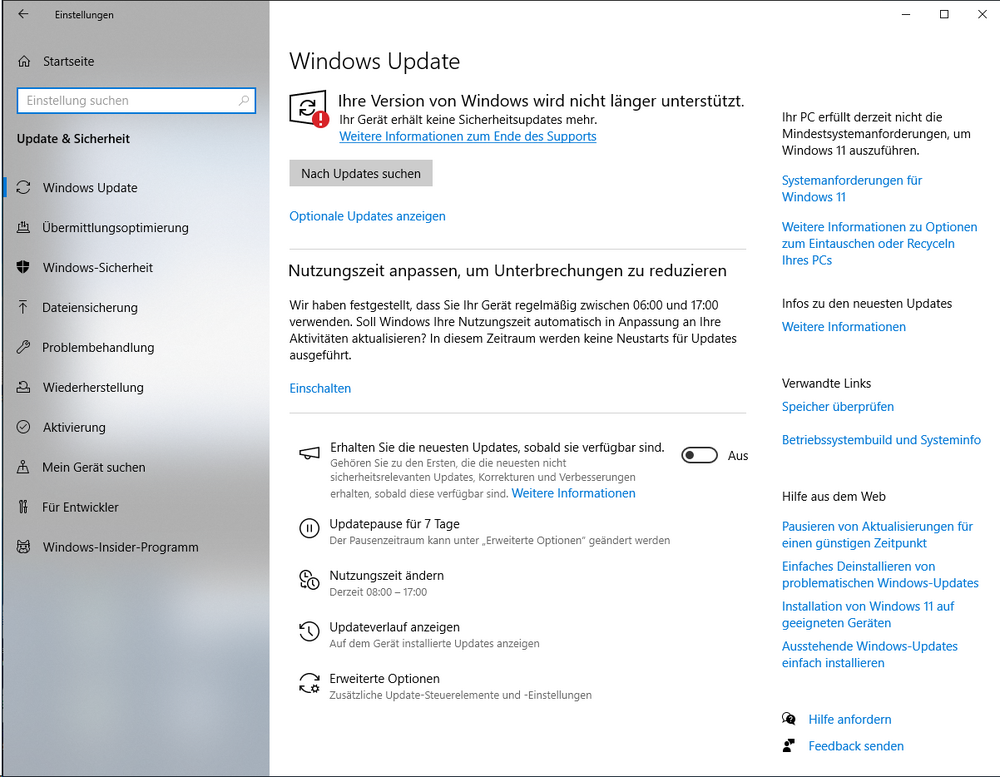Open Windows-Insider-Programm via its cat icon
The width and height of the screenshot is (1000, 777).
pos(23,547)
